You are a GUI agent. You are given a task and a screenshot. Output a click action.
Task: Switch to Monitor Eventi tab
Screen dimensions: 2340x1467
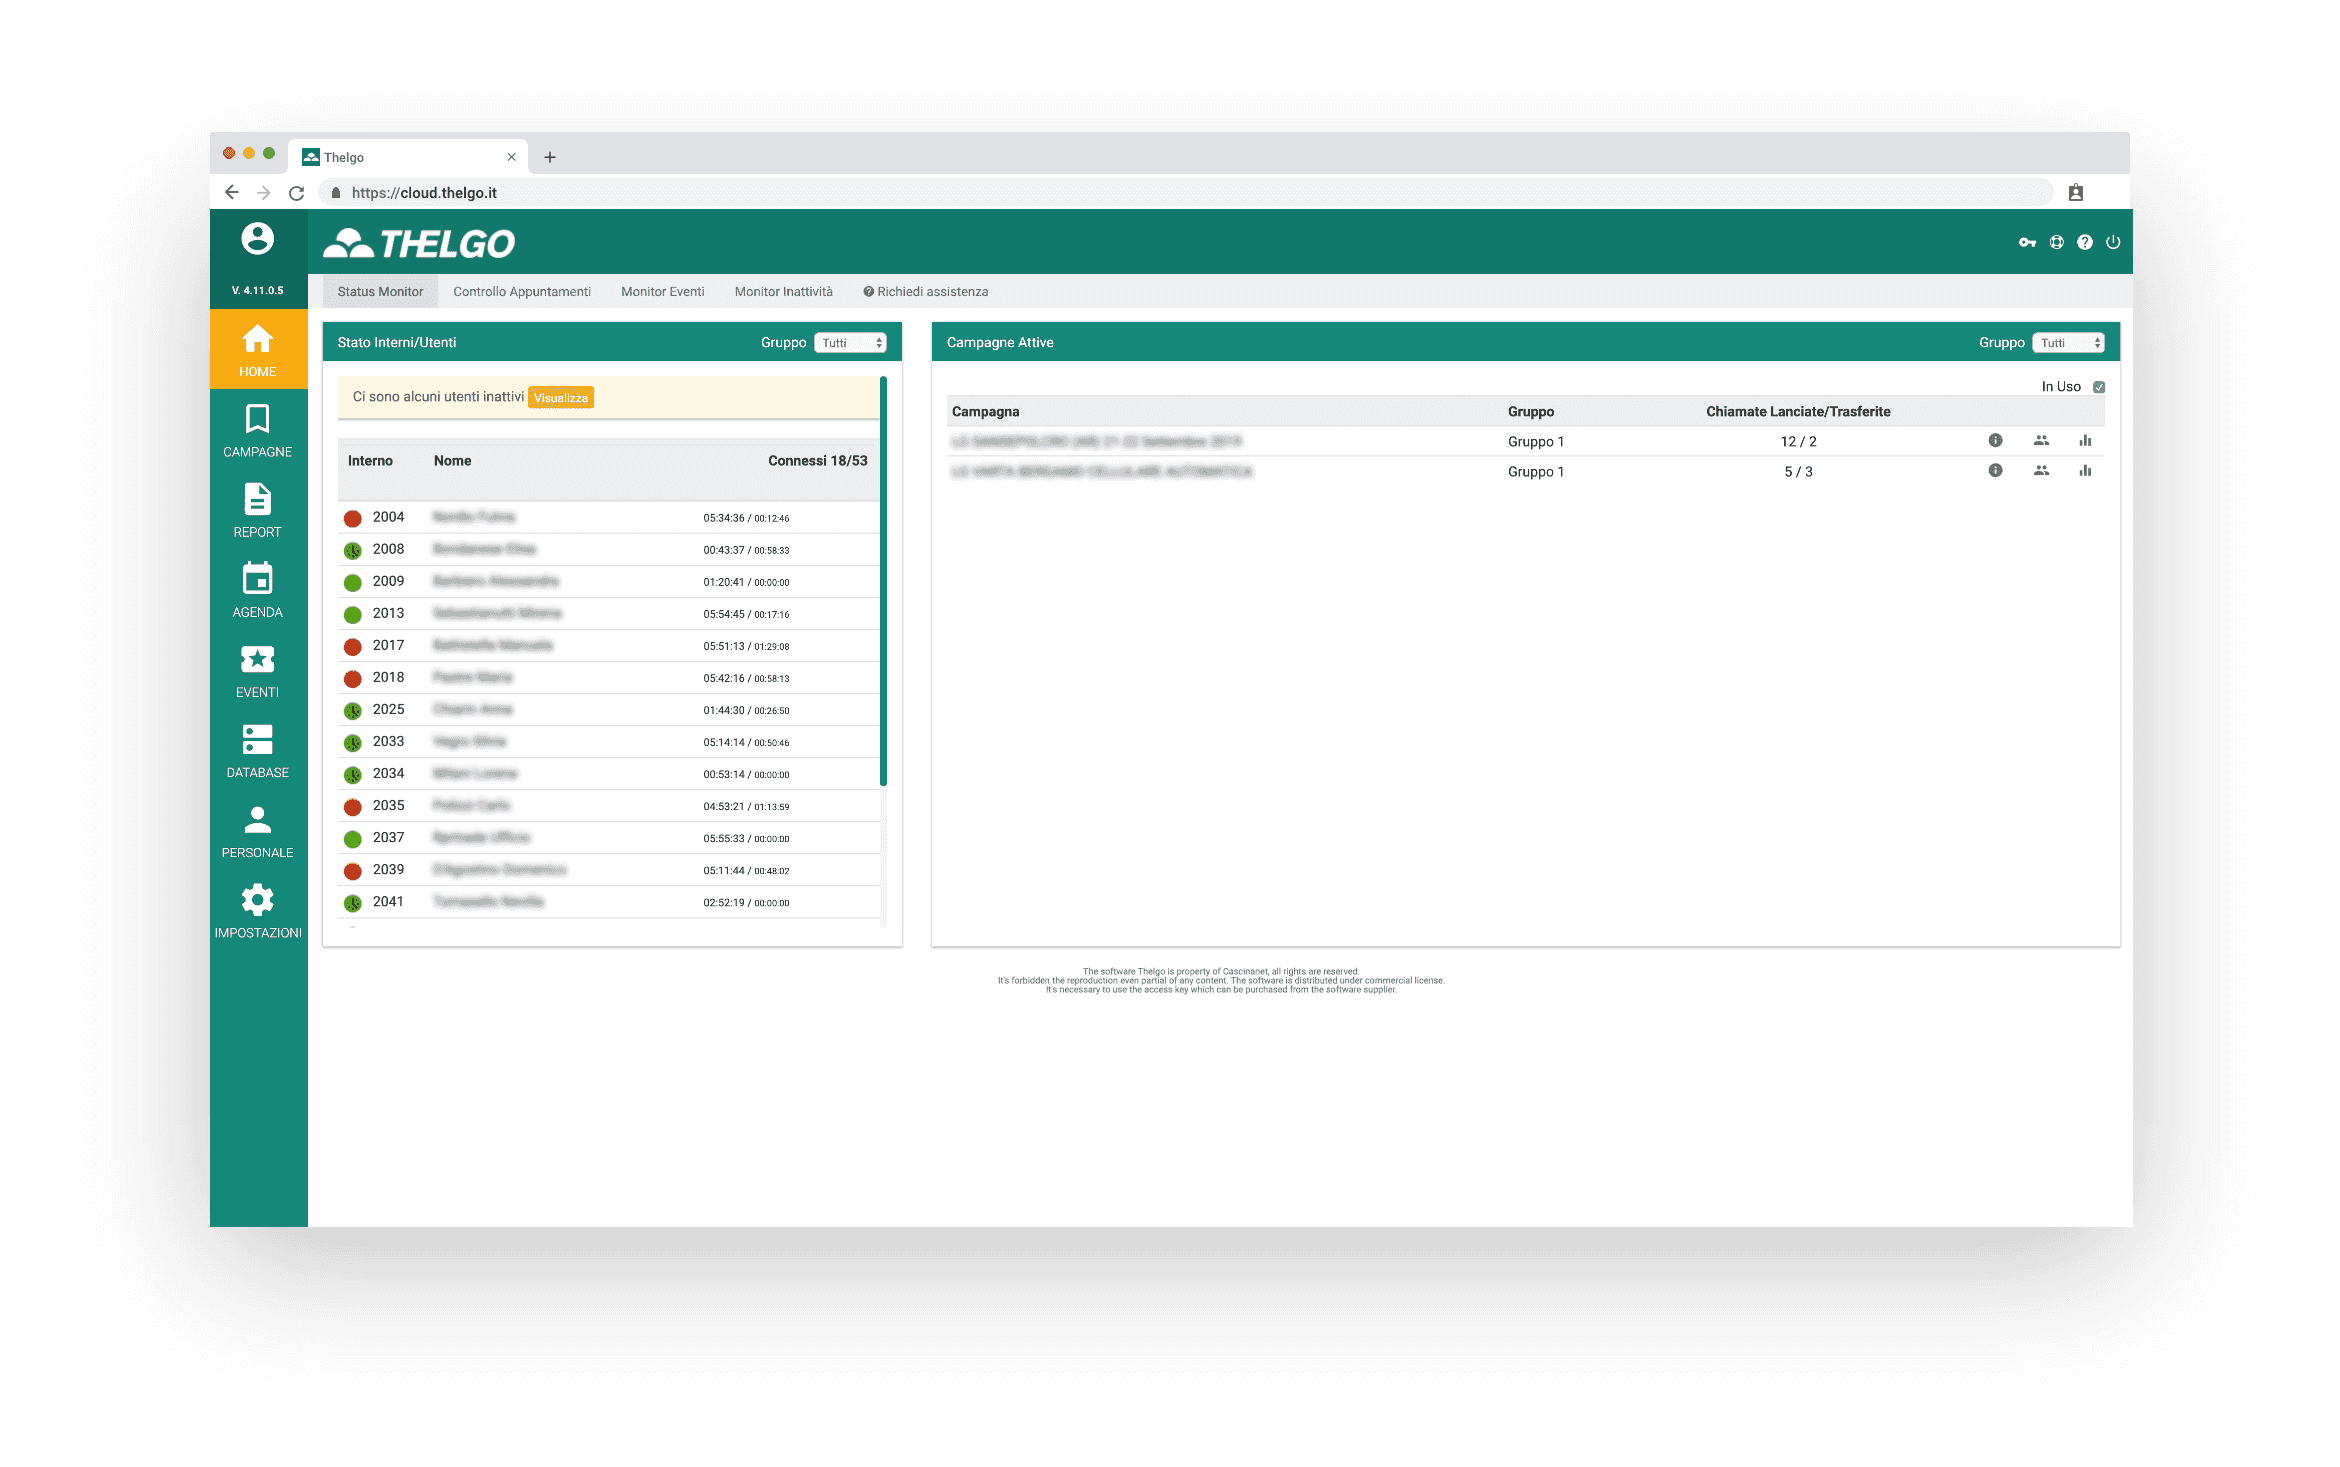pos(662,291)
